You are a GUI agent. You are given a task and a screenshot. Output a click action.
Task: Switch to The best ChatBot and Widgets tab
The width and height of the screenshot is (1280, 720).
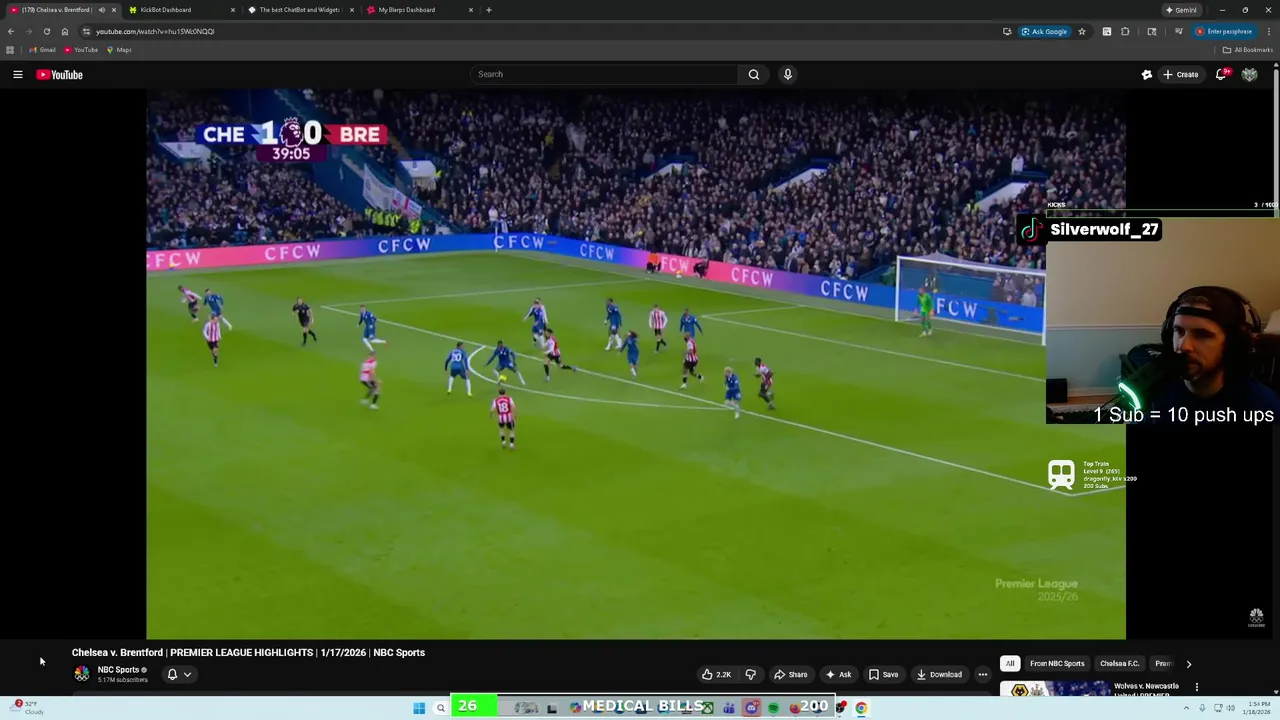(300, 10)
